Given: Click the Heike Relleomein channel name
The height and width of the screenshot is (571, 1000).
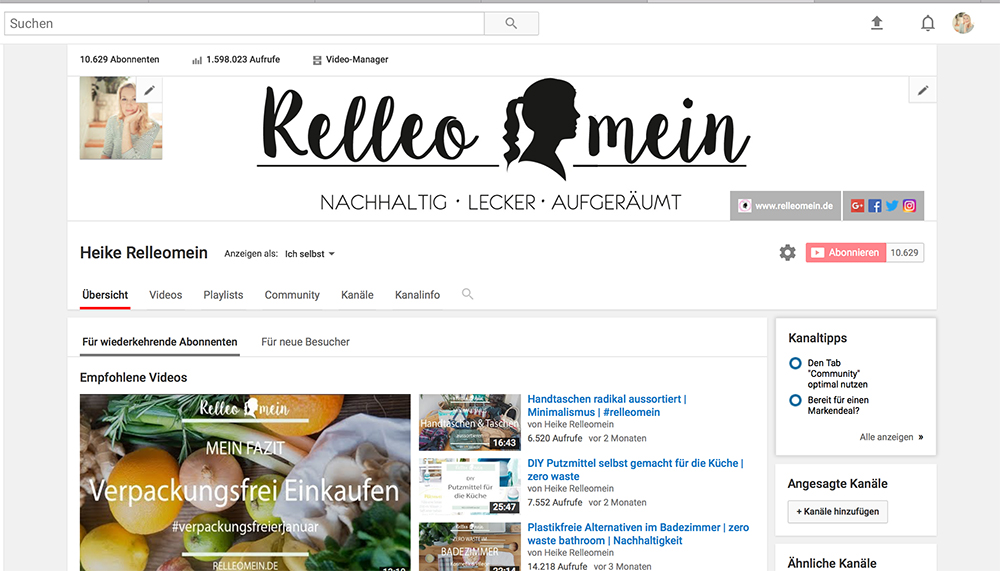Looking at the screenshot, I should click(x=143, y=253).
